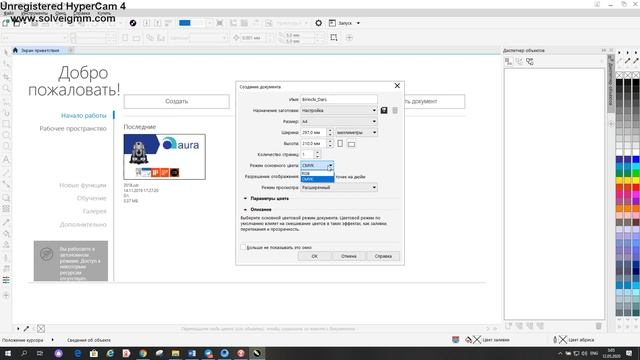Click the no-color X swatch in document palette
The width and height of the screenshot is (640, 360).
pyautogui.click(x=40, y=328)
